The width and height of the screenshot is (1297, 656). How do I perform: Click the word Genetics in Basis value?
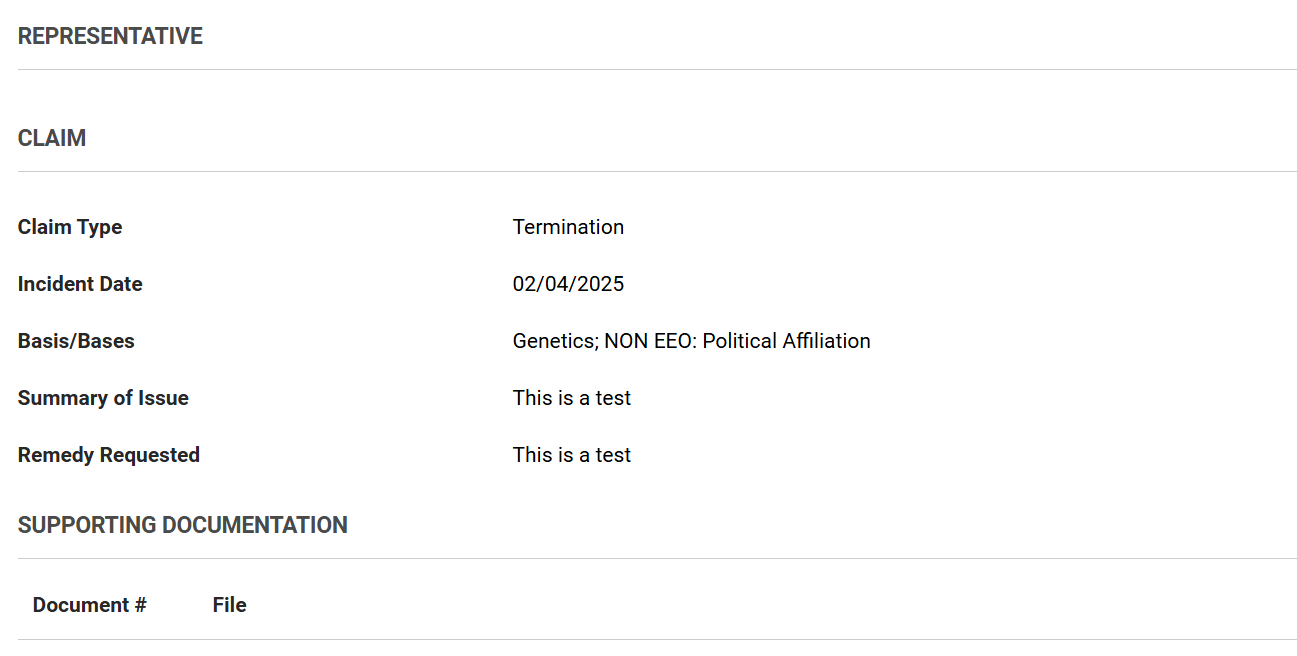[x=554, y=341]
